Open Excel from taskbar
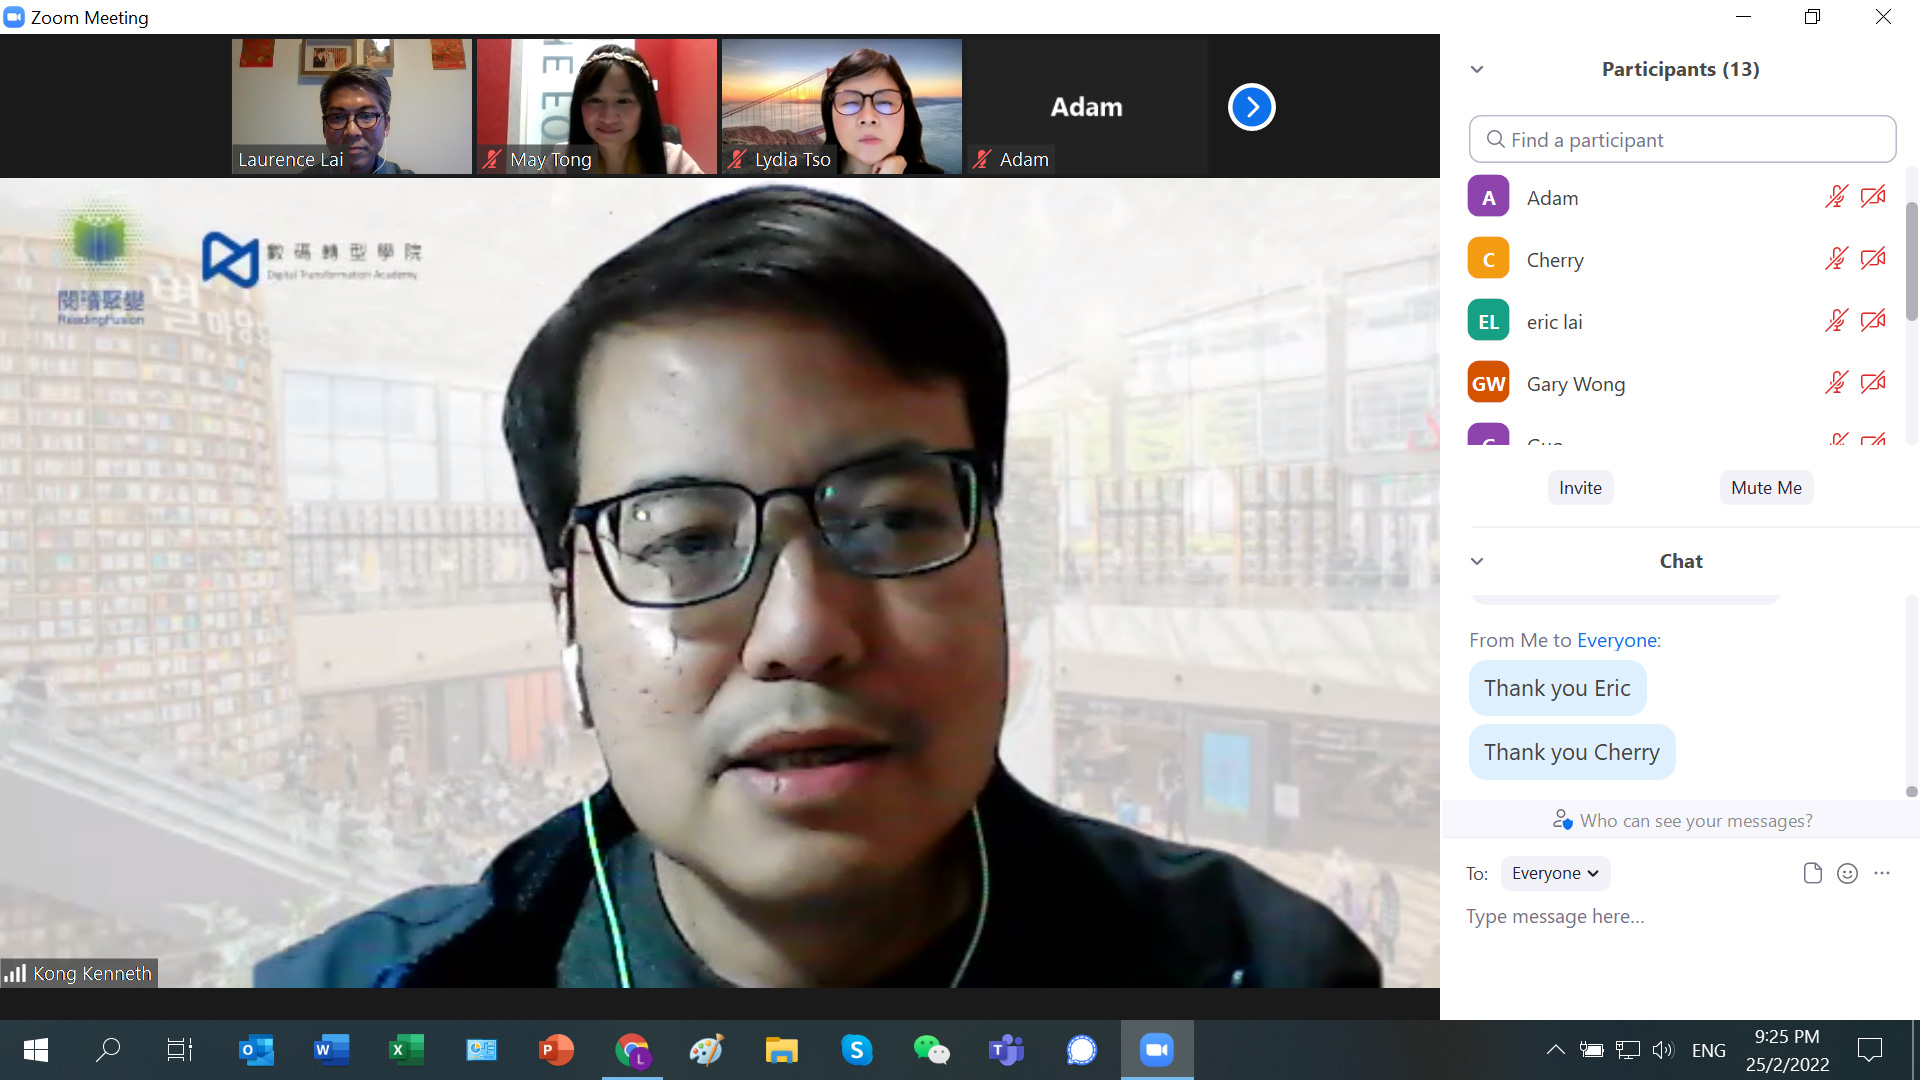Image resolution: width=1920 pixels, height=1080 pixels. [406, 1050]
